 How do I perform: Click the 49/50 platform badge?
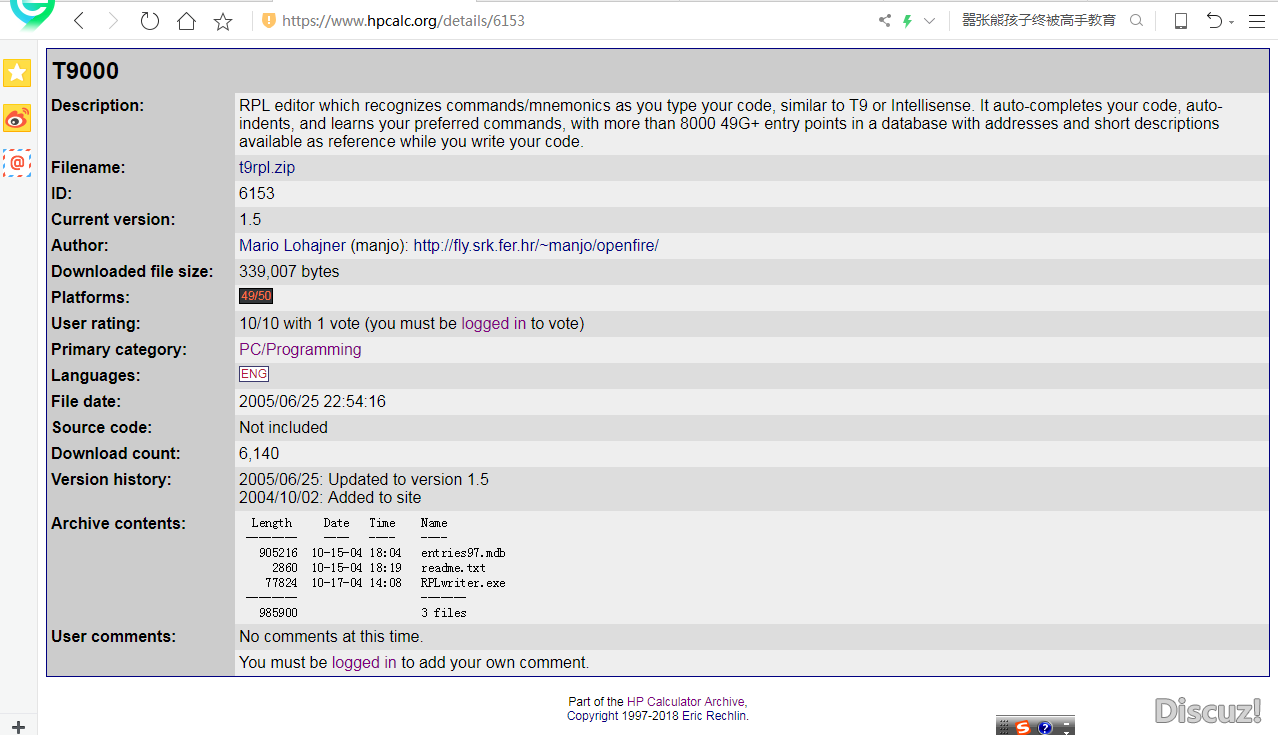tap(256, 296)
